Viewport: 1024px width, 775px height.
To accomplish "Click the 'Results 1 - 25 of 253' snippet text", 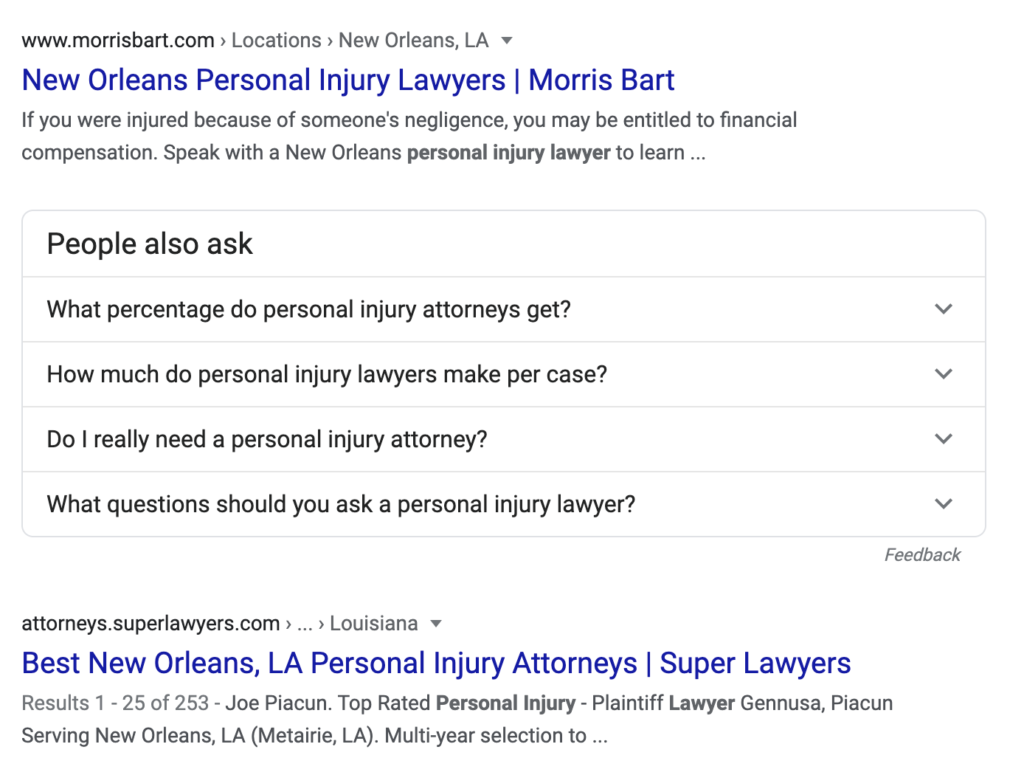I will click(x=115, y=703).
